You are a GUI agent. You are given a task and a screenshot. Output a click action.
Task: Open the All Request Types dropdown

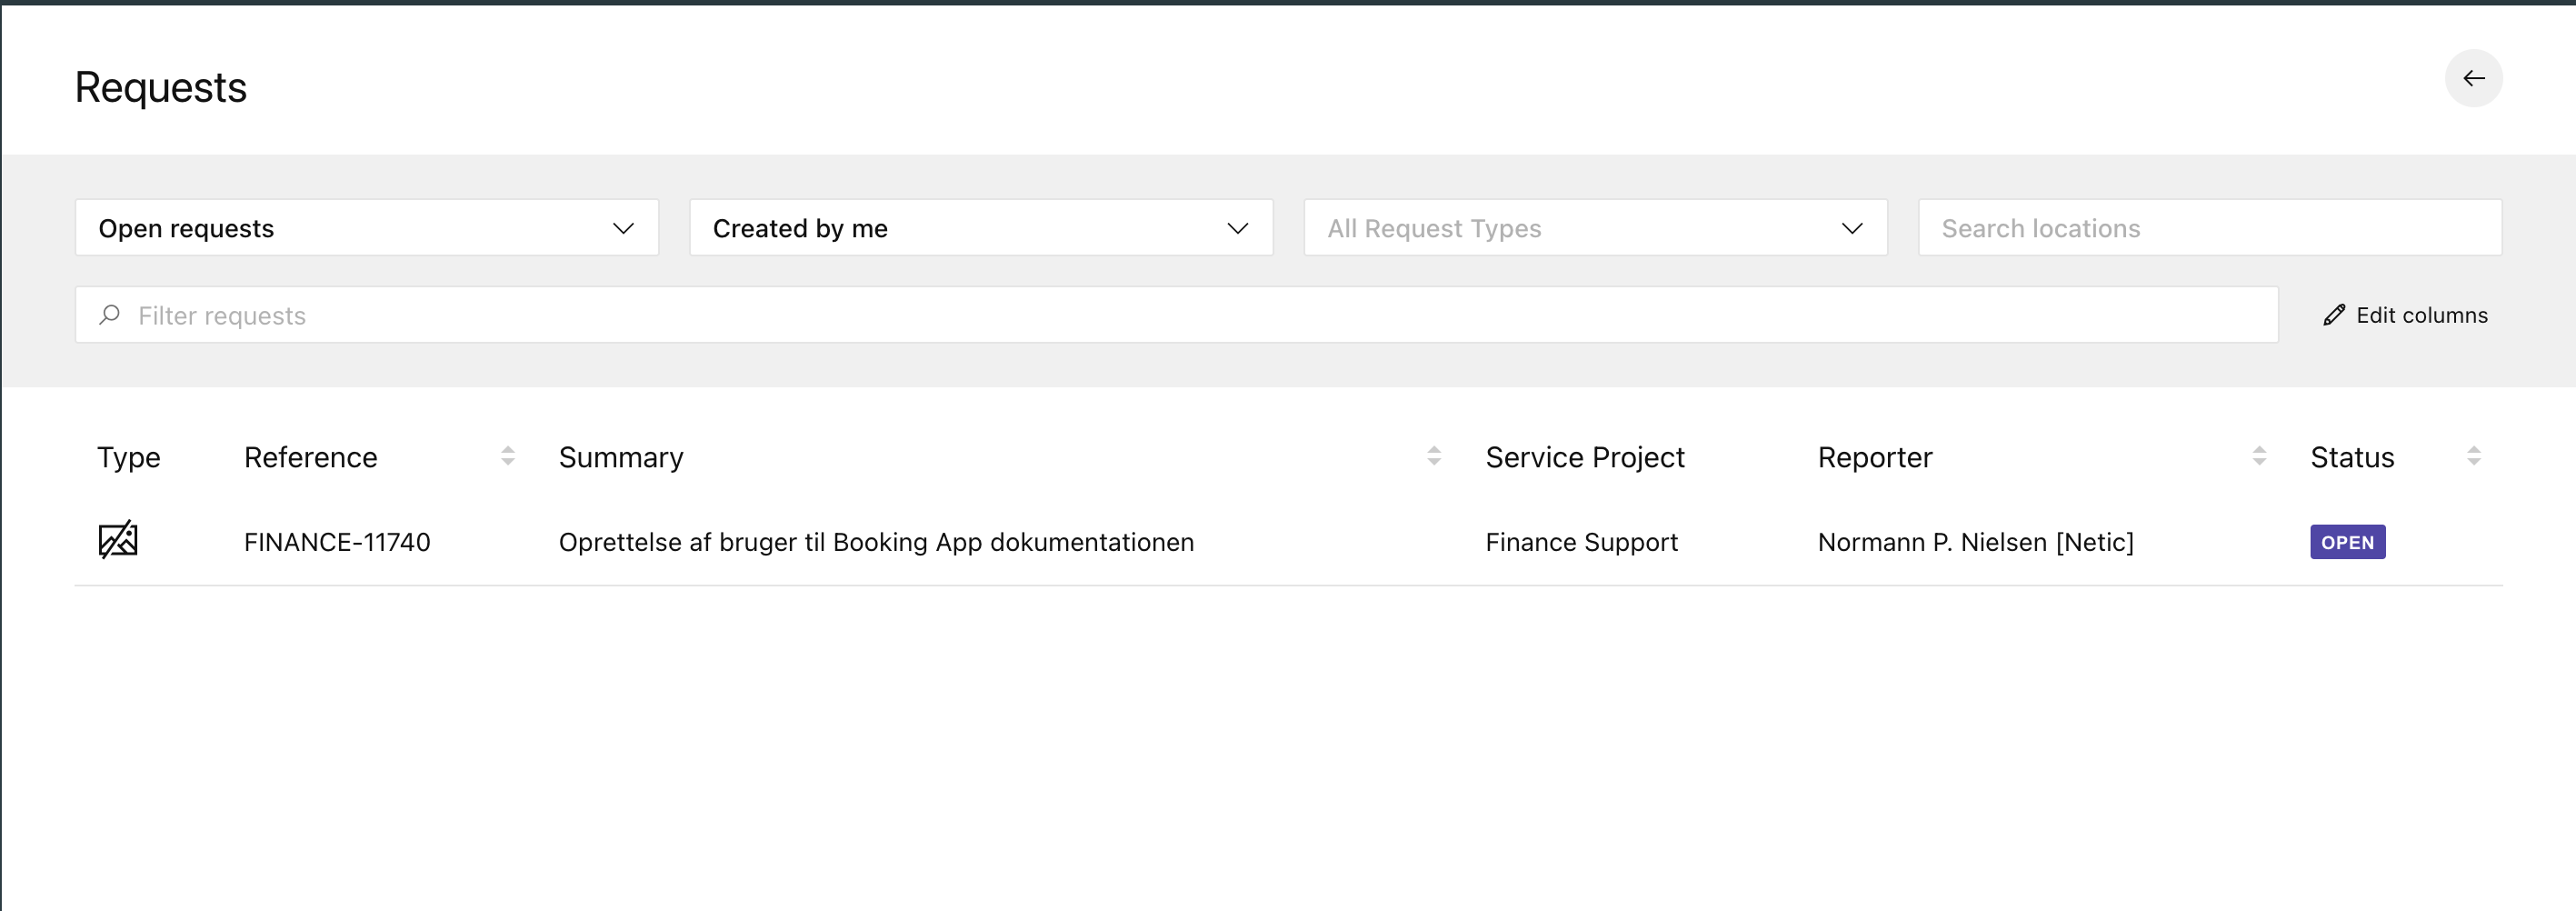(1595, 228)
